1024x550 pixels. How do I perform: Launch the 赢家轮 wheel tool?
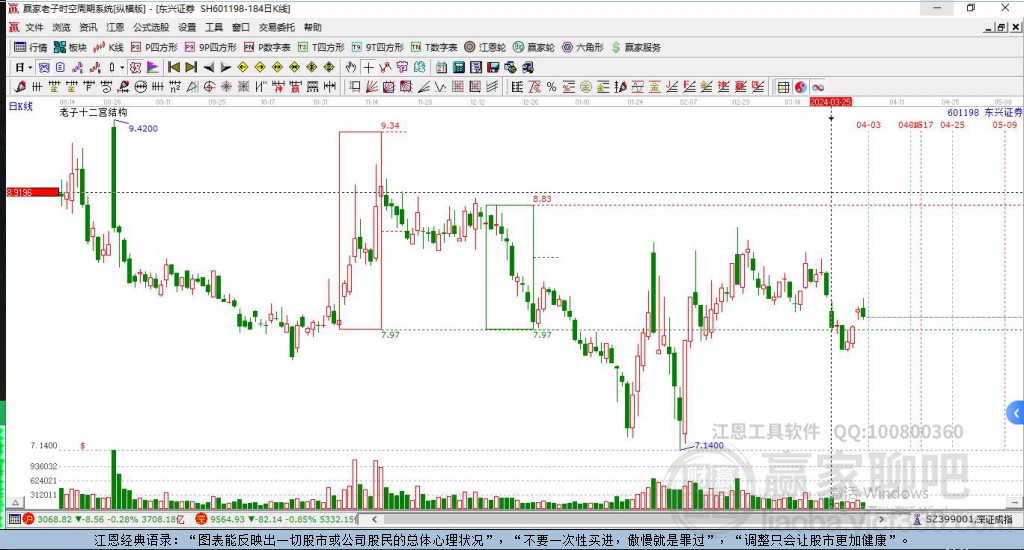(534, 47)
